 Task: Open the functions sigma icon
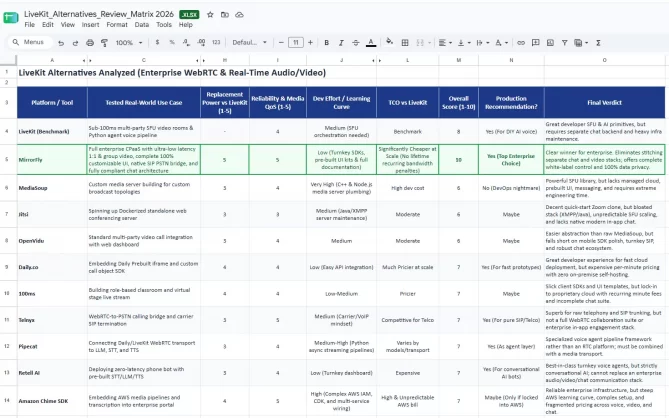pos(598,43)
